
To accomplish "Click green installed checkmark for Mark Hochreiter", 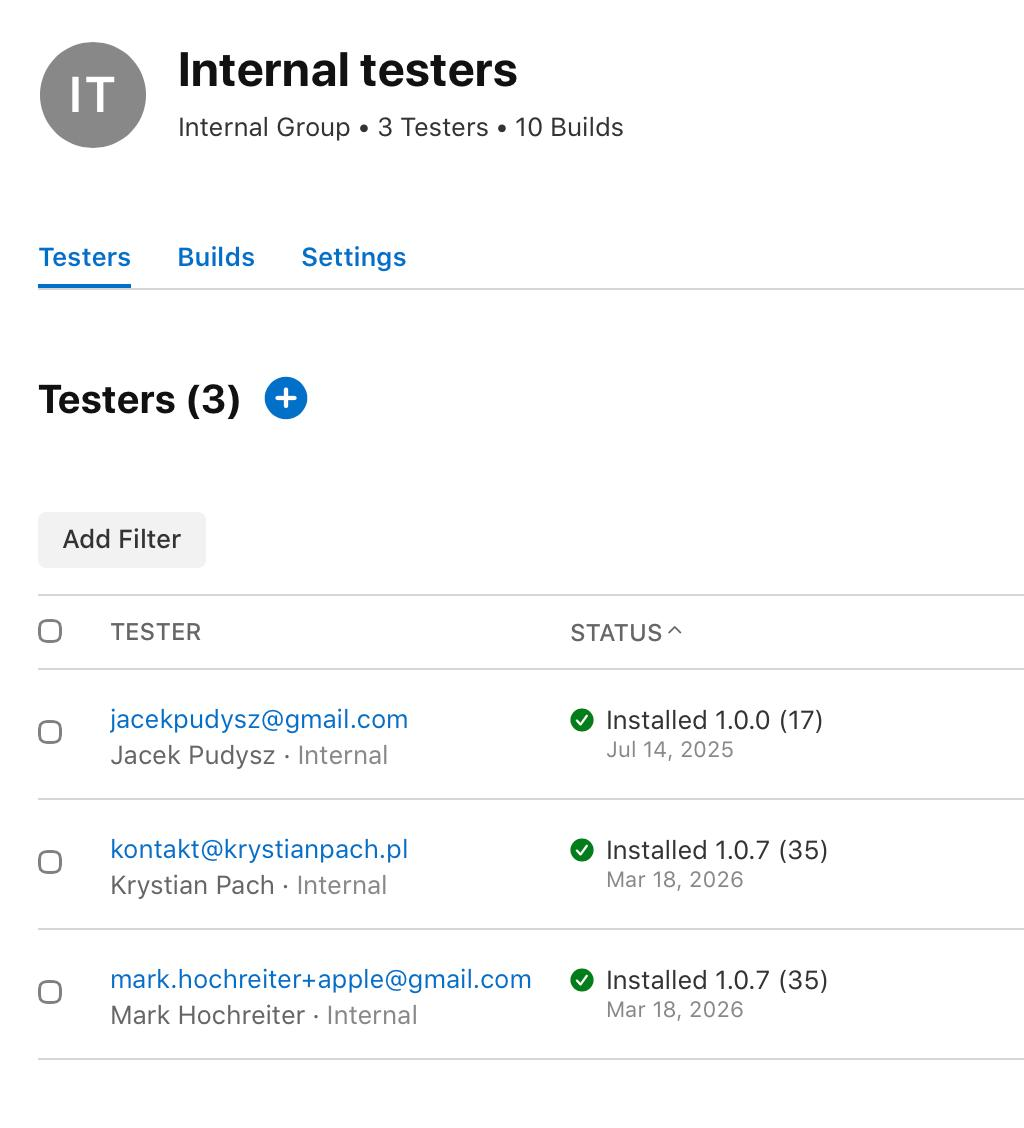I will [581, 980].
